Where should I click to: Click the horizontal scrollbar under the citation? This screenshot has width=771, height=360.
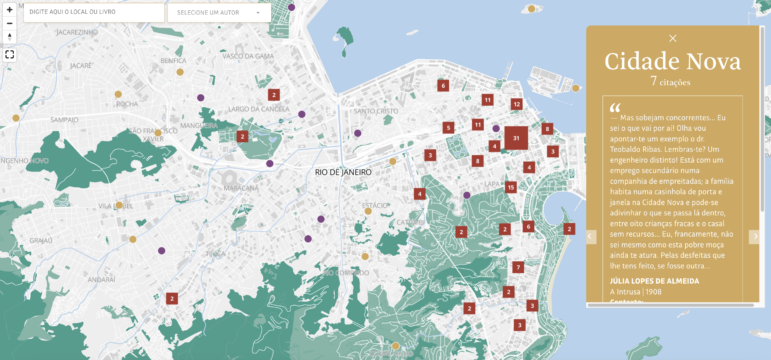pos(671,305)
